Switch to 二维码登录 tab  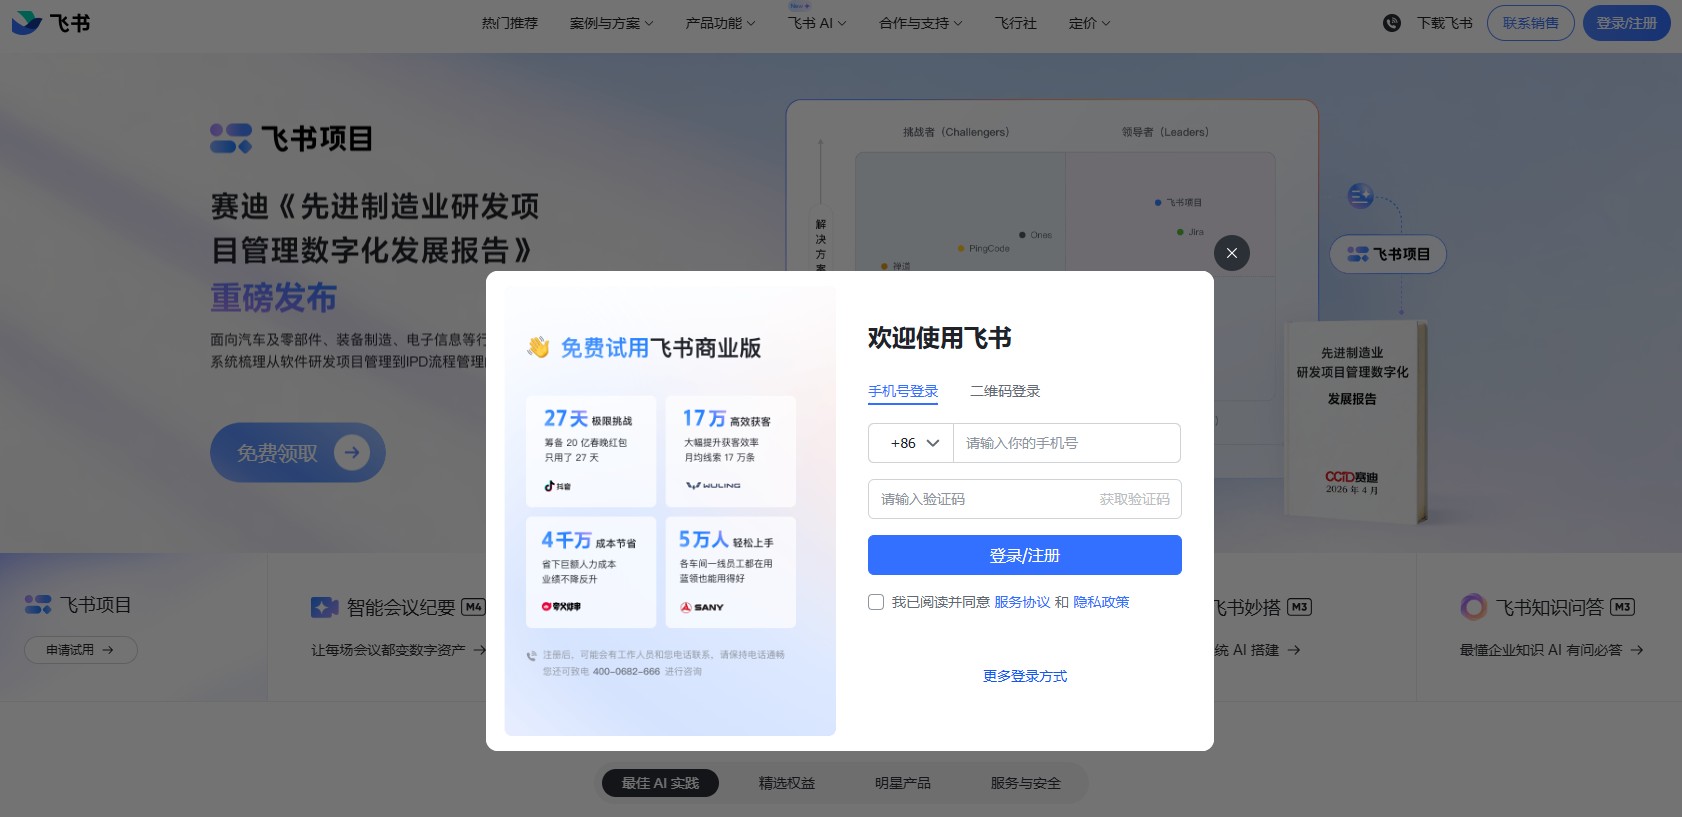pos(1005,391)
